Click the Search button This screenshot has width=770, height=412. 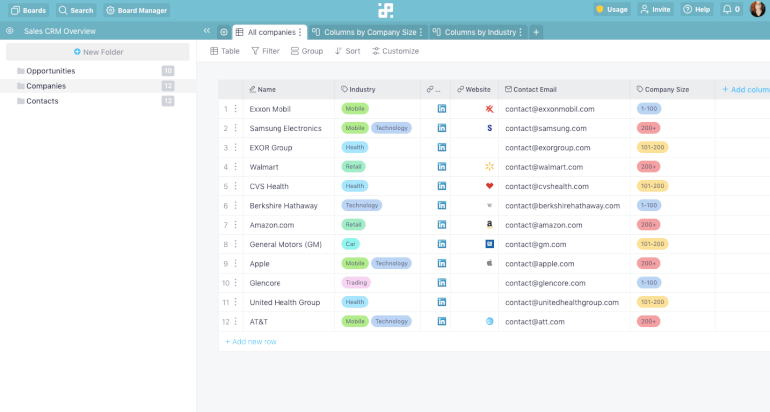click(x=76, y=10)
